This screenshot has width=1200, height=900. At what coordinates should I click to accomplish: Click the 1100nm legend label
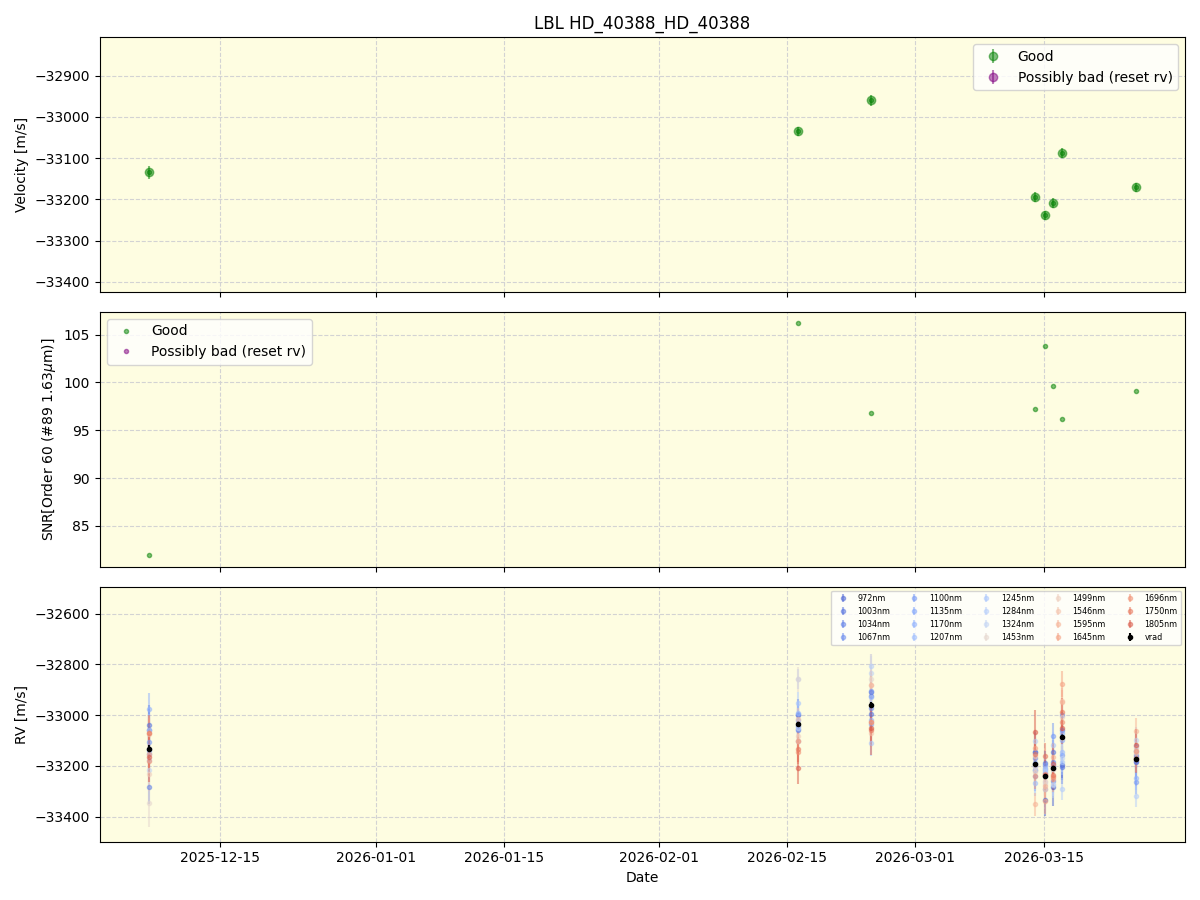(946, 598)
